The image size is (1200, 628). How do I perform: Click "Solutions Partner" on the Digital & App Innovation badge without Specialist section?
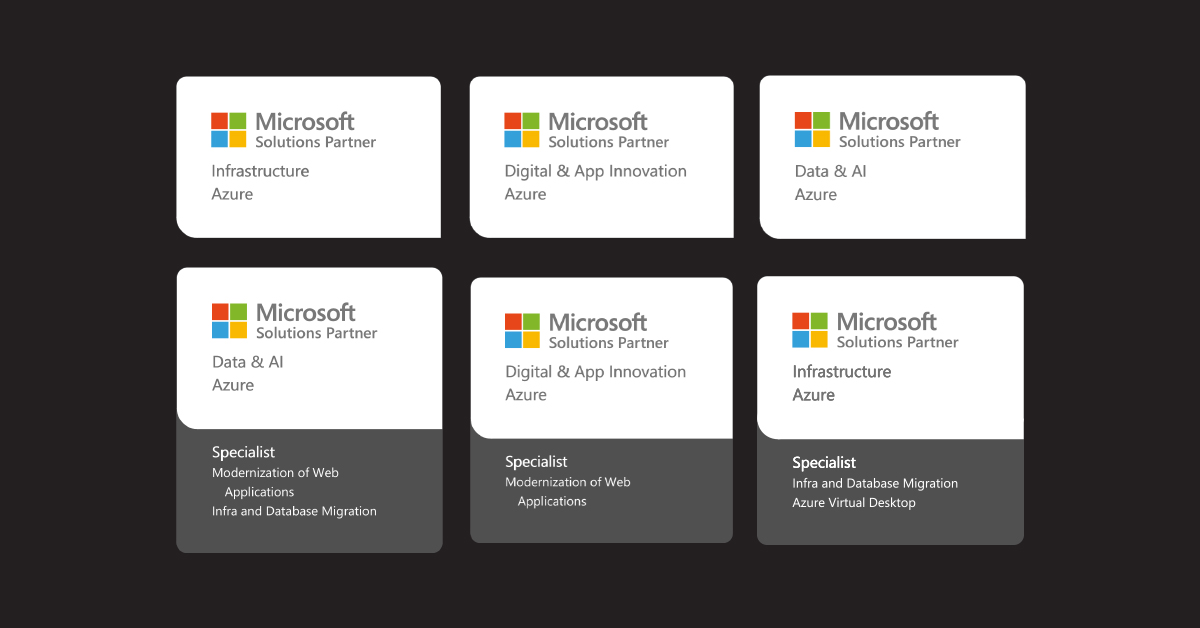[x=609, y=142]
